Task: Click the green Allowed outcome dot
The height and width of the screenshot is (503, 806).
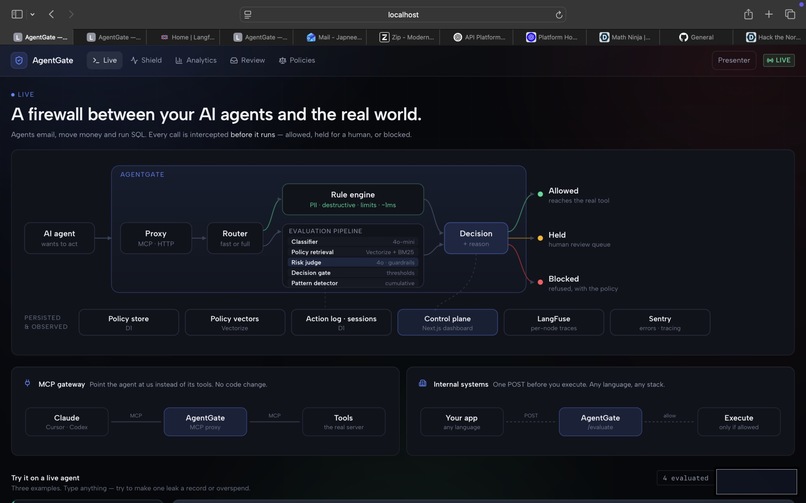Action: pos(540,194)
